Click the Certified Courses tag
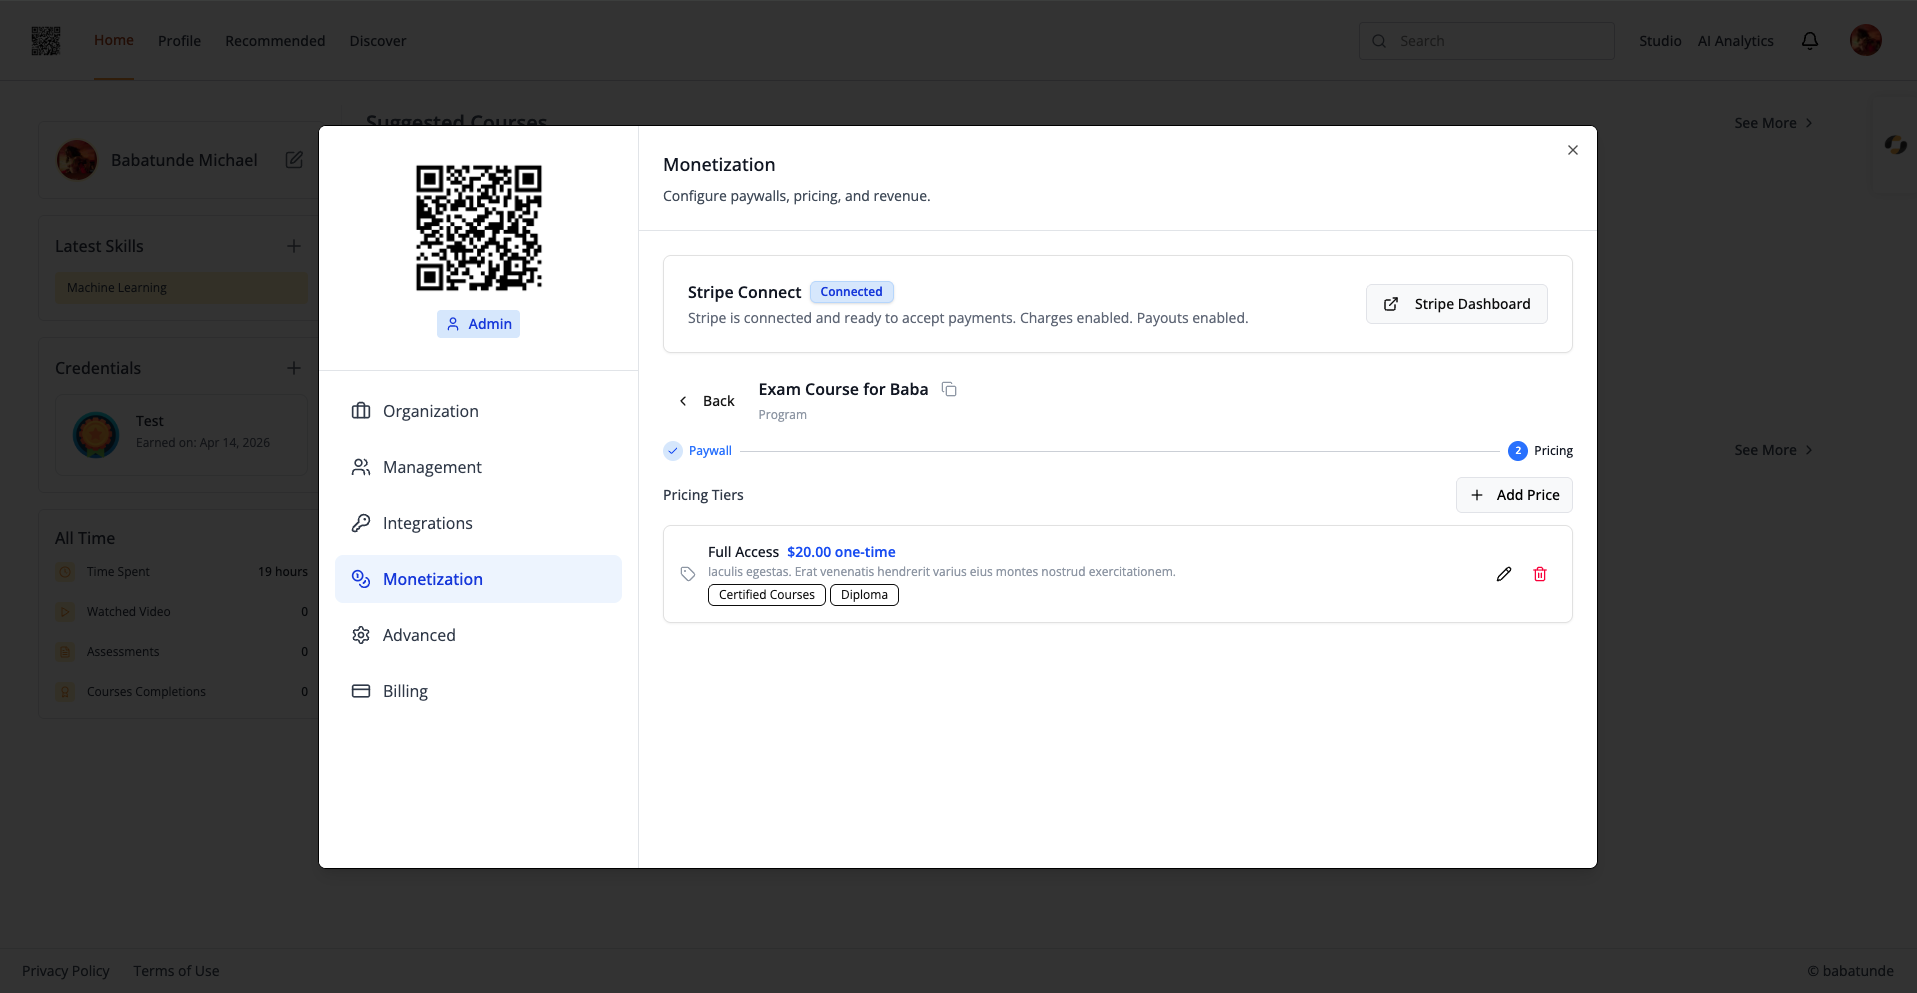Viewport: 1917px width, 993px height. pos(767,595)
